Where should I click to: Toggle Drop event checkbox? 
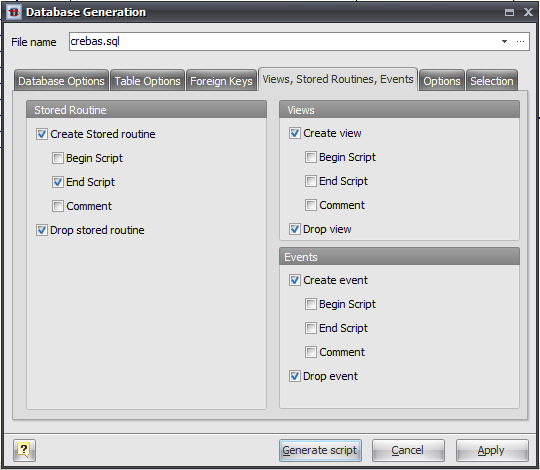[295, 376]
